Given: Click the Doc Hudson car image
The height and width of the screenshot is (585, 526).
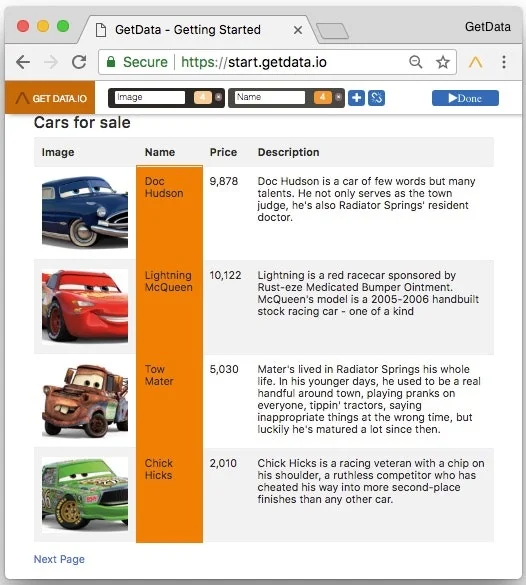Looking at the screenshot, I should [x=85, y=212].
